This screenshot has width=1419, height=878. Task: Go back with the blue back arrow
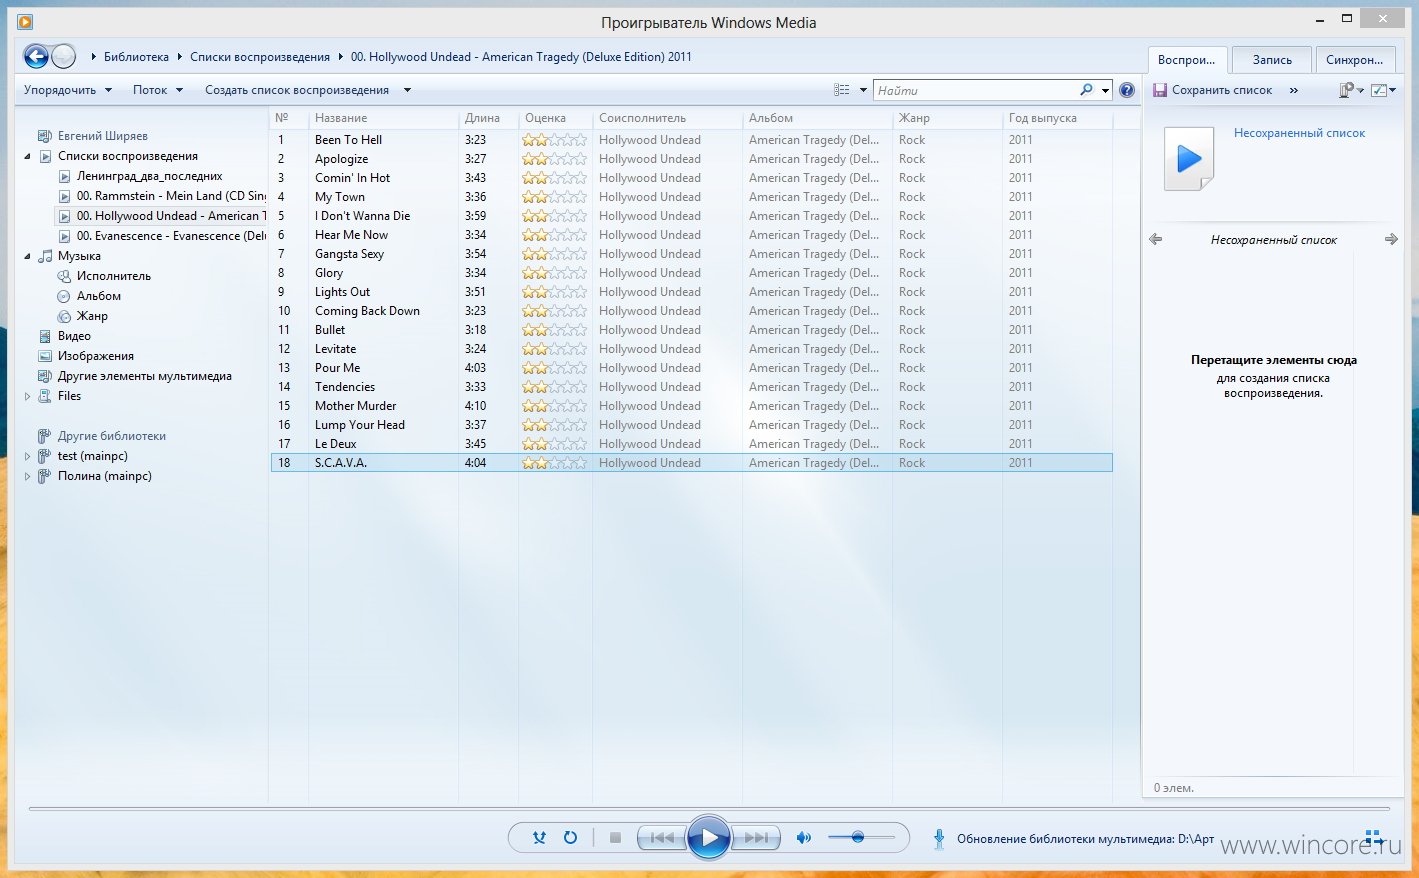36,57
